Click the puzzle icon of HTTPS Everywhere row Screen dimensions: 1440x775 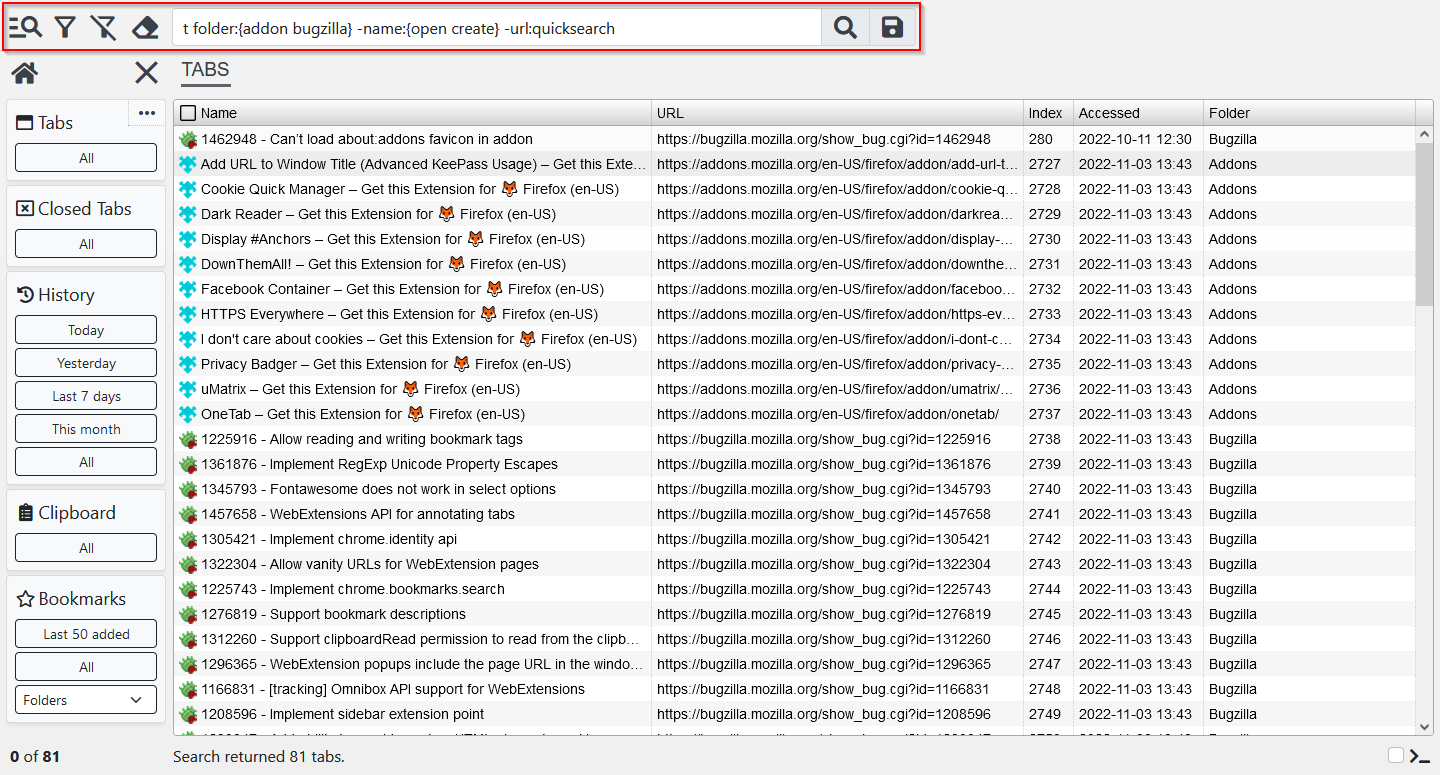(x=188, y=314)
